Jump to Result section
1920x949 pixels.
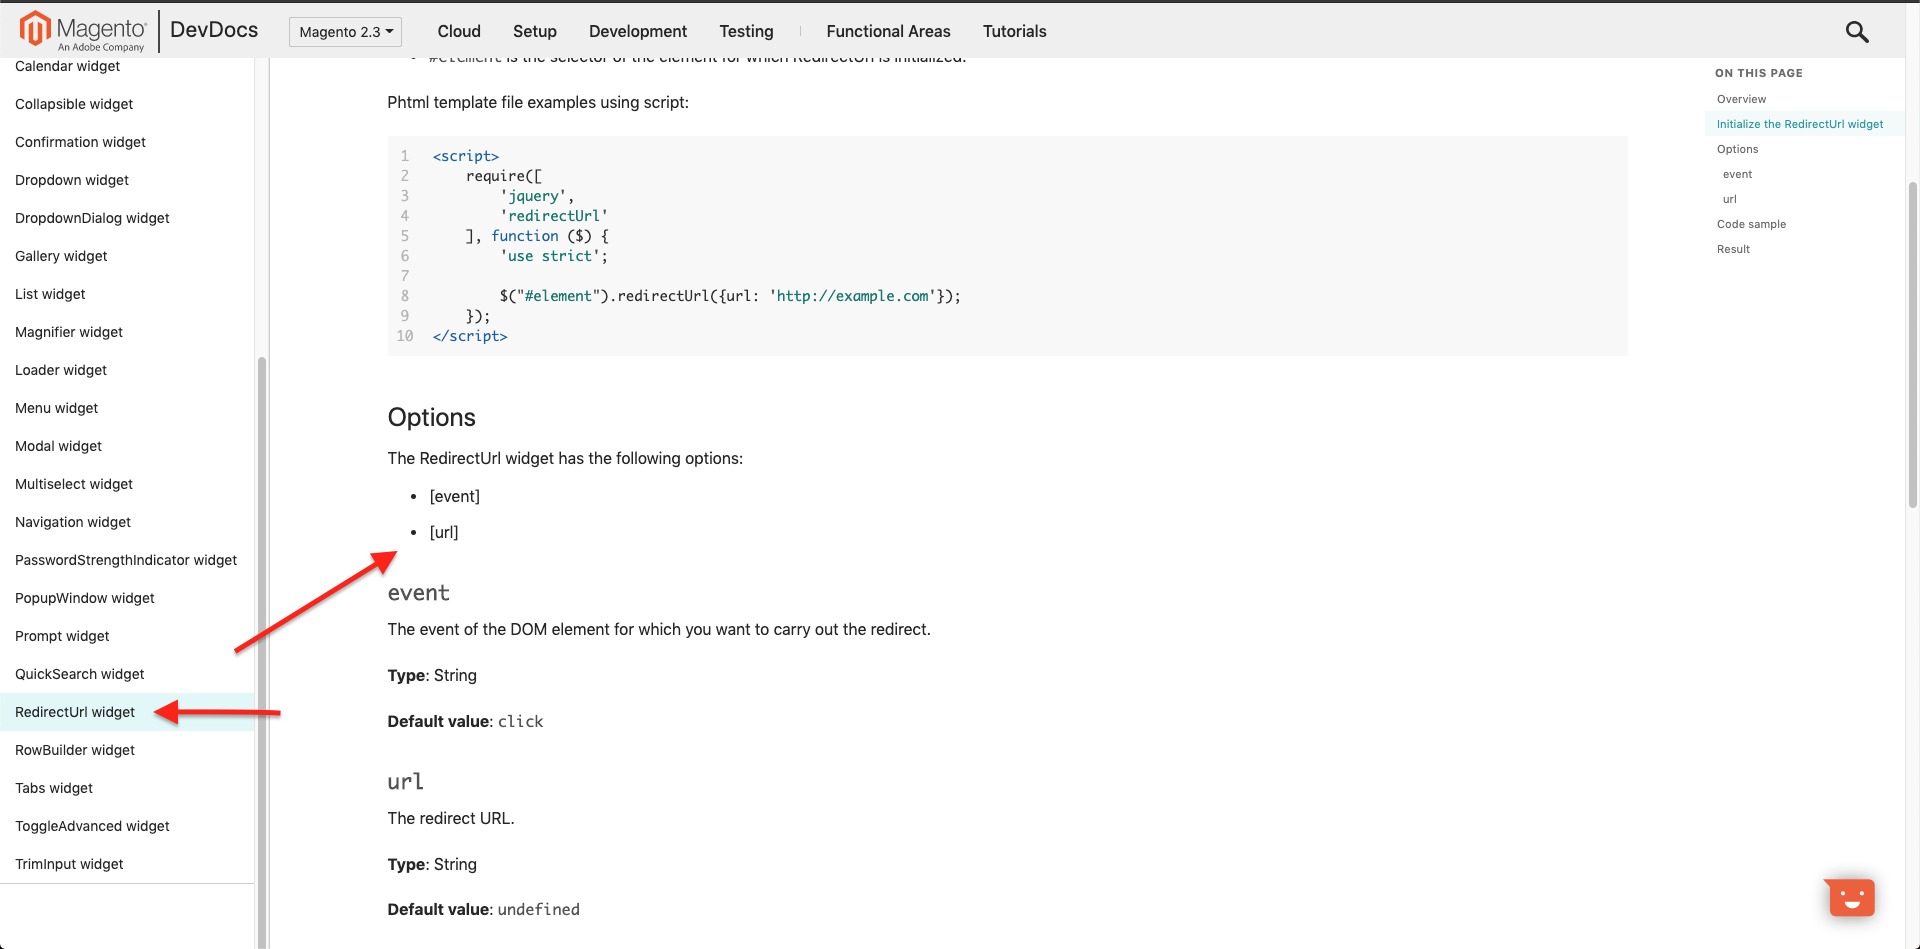pyautogui.click(x=1733, y=249)
